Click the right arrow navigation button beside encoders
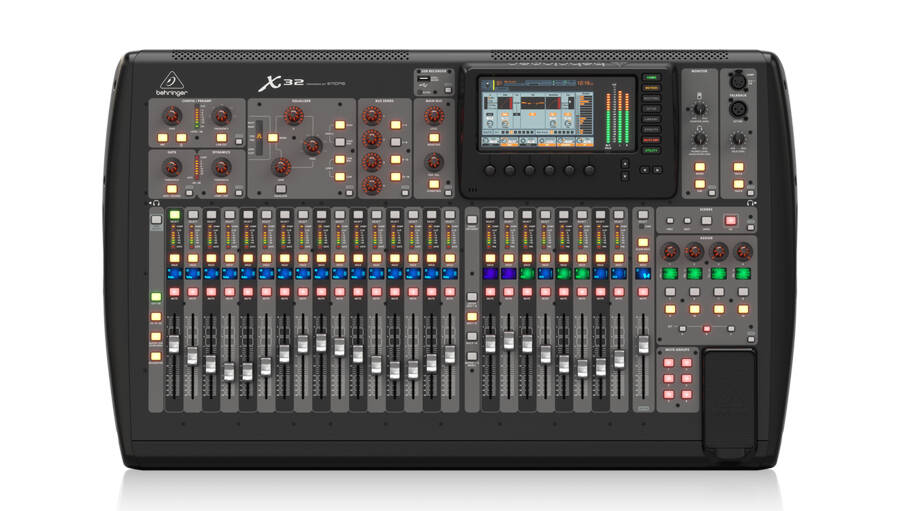The width and height of the screenshot is (900, 511). pyautogui.click(x=658, y=170)
